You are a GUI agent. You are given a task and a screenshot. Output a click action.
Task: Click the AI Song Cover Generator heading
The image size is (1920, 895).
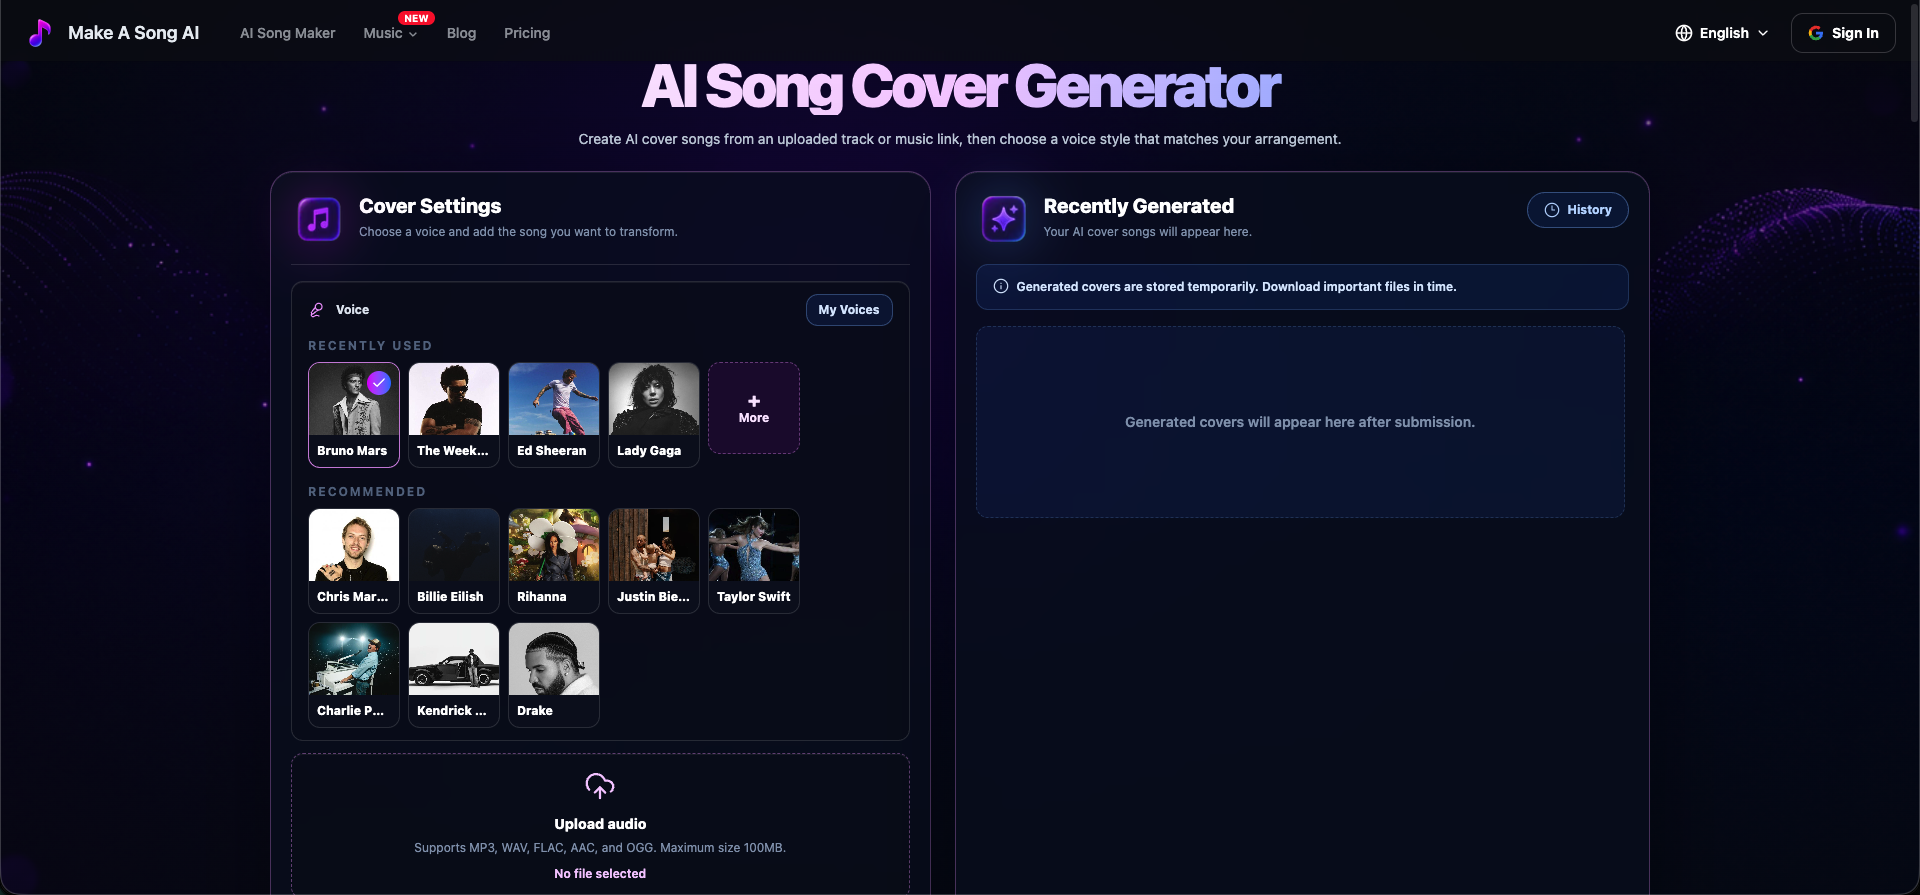point(960,87)
